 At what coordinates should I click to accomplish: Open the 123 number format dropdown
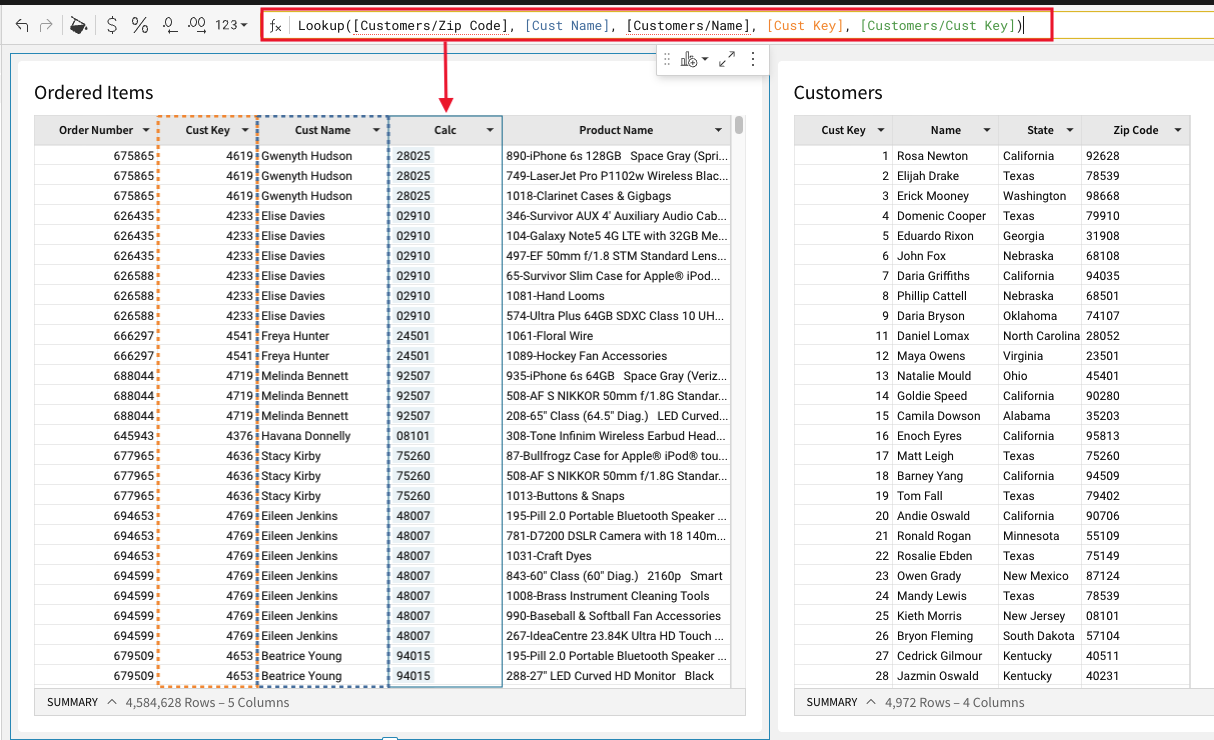pos(231,25)
